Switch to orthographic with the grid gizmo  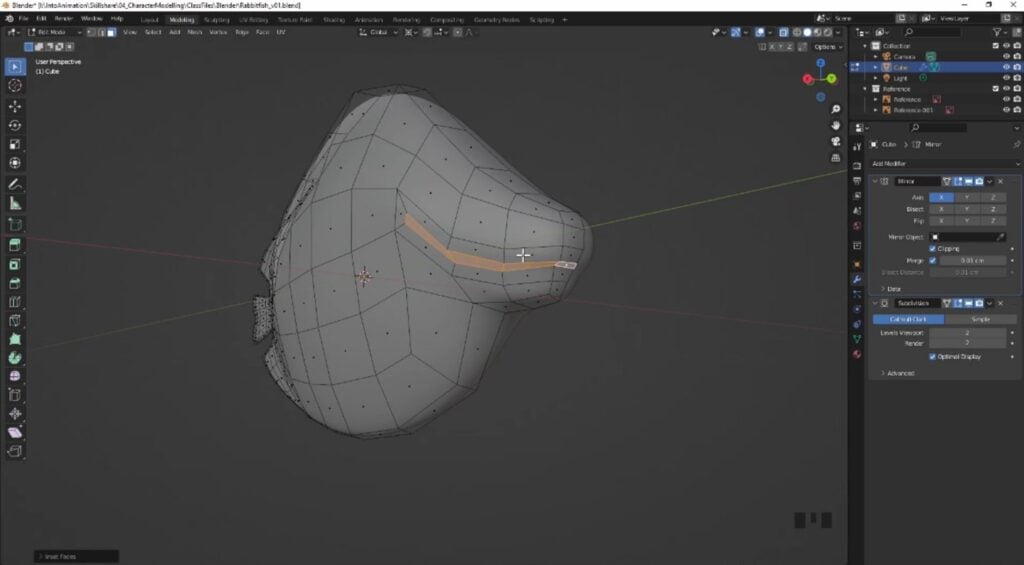tap(836, 158)
